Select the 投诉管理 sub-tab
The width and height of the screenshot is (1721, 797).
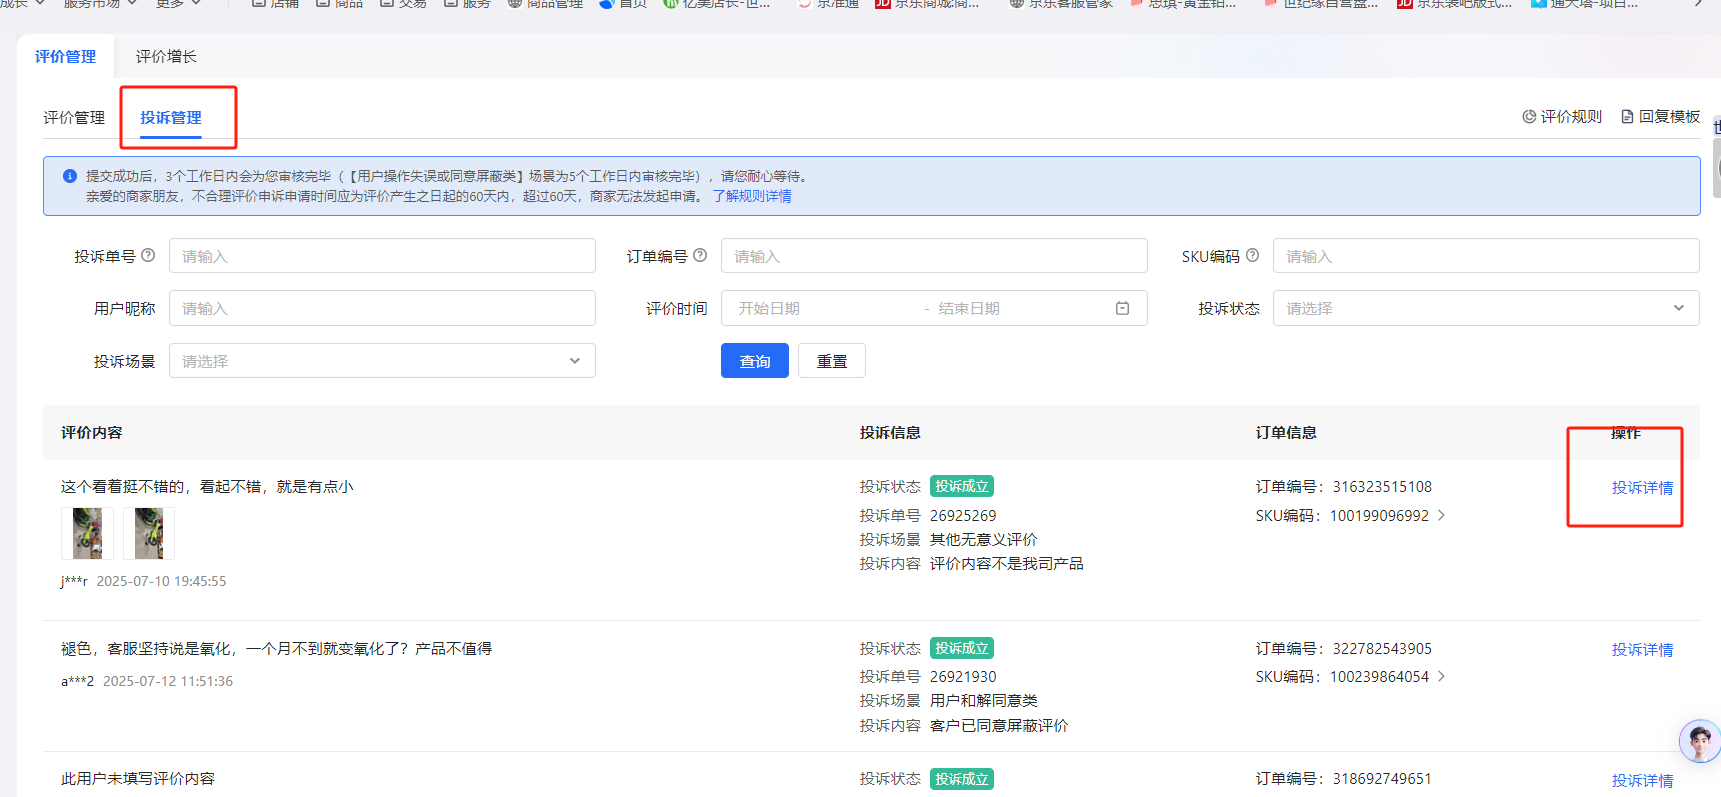[171, 118]
